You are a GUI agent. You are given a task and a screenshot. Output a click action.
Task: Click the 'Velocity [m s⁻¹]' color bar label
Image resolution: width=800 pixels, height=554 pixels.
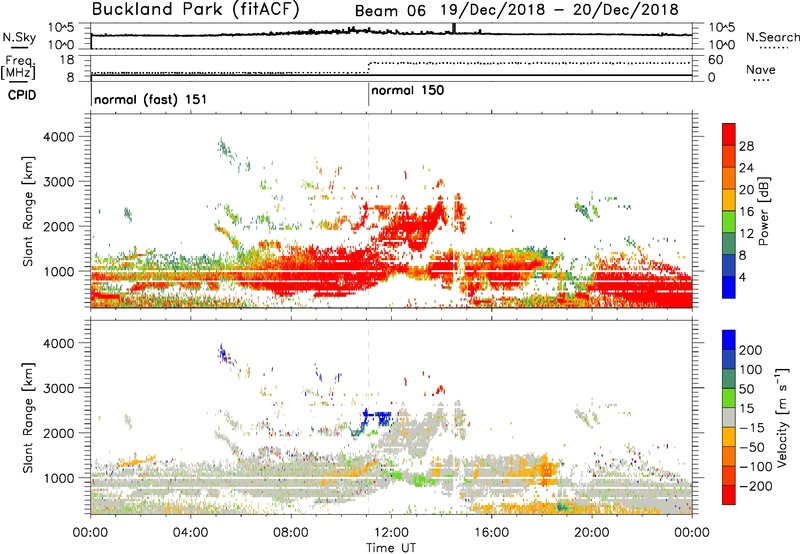[782, 417]
